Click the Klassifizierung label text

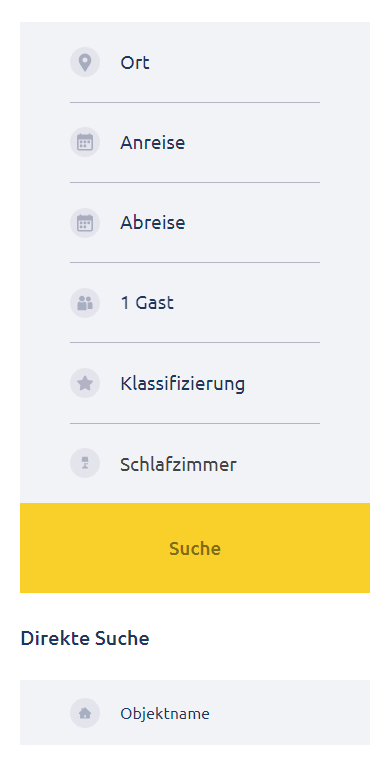182,384
